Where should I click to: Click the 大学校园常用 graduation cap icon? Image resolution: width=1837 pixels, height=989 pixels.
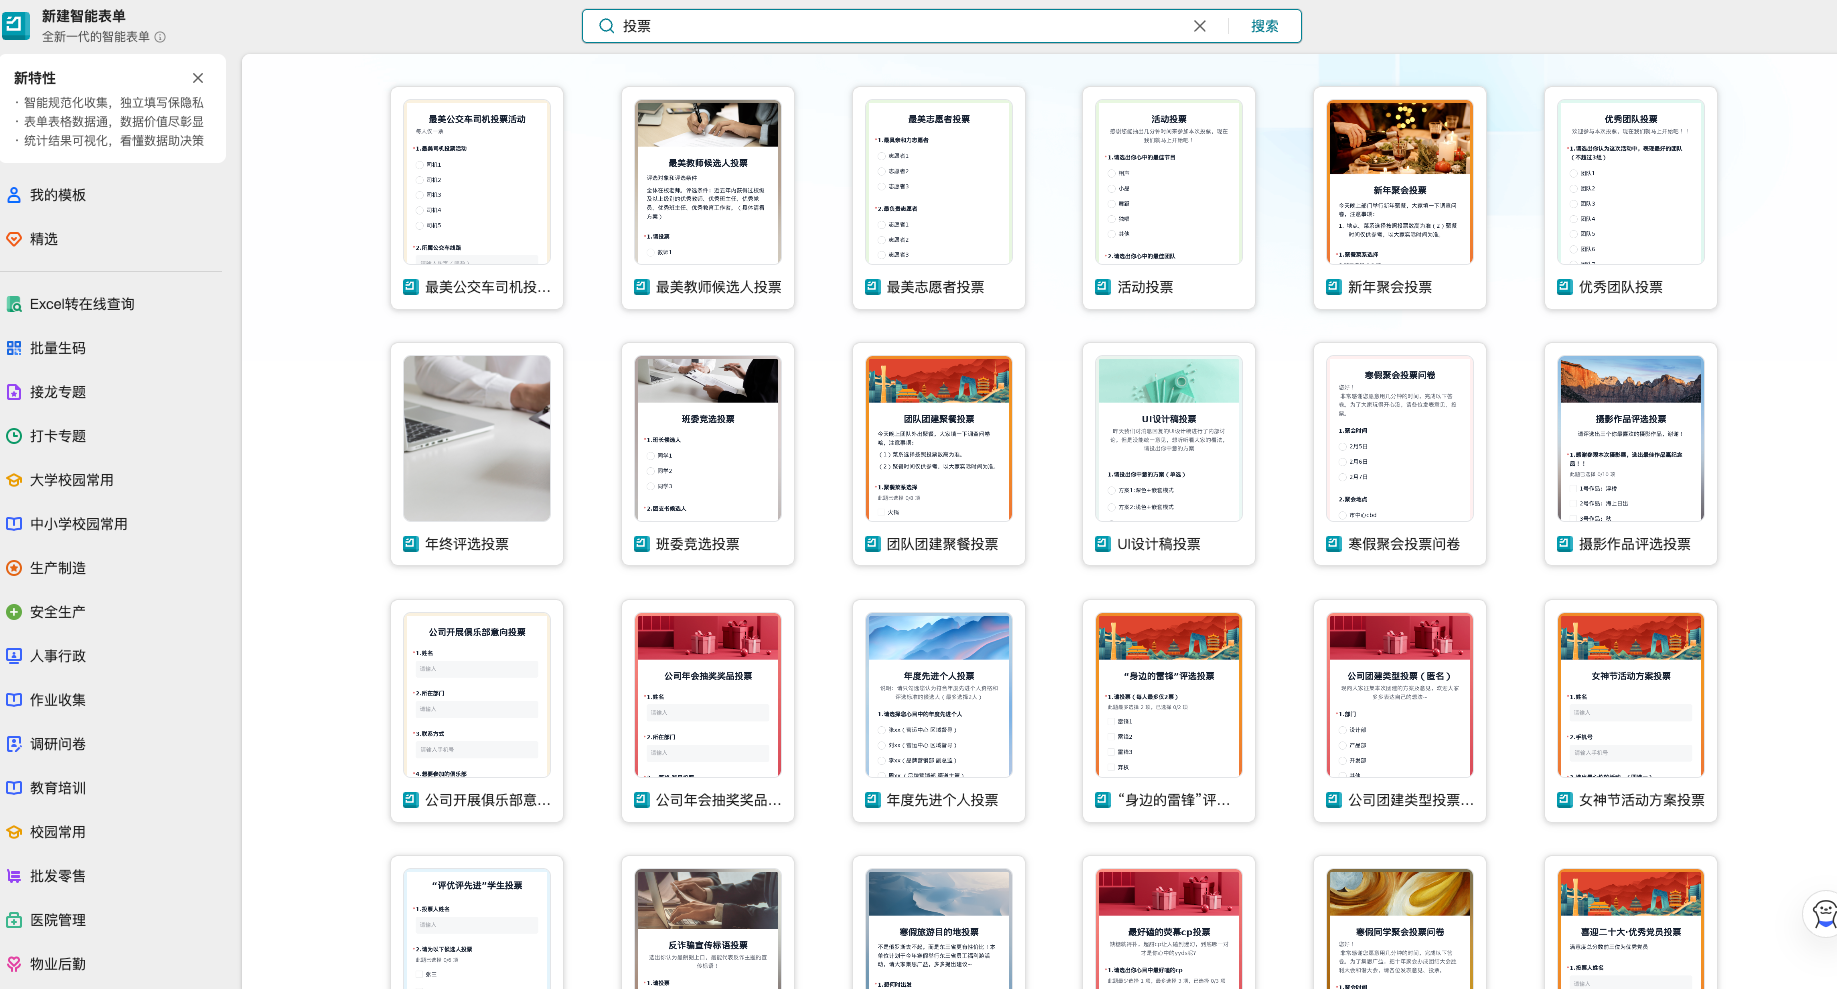click(x=14, y=480)
